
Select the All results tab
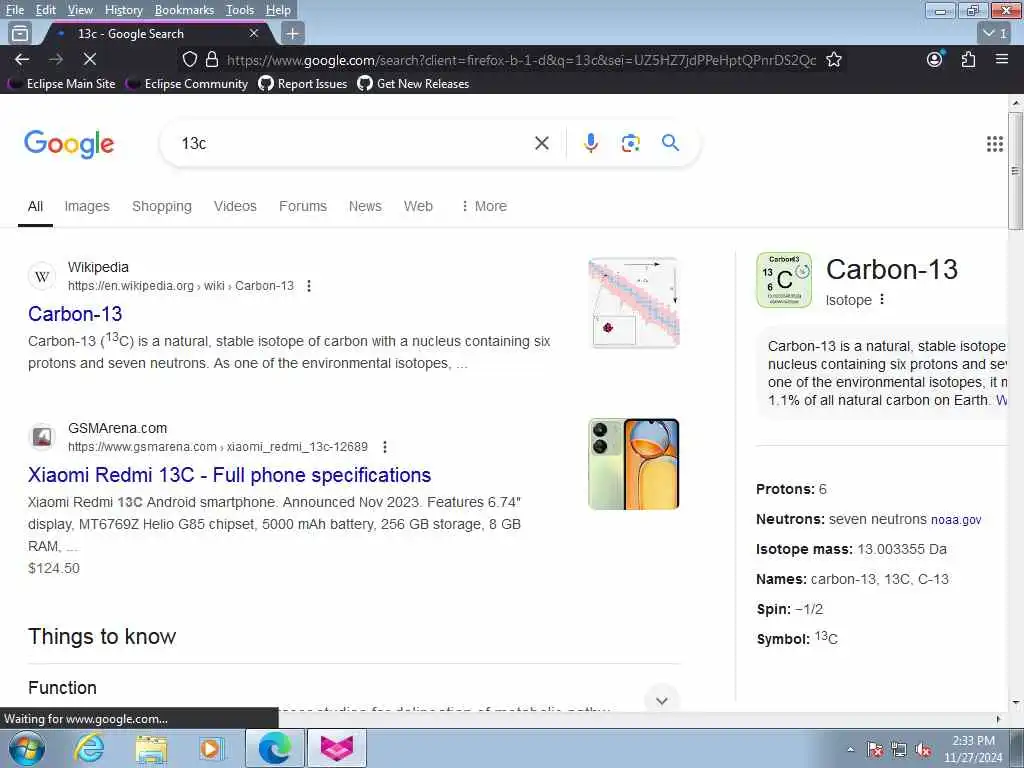pos(35,206)
